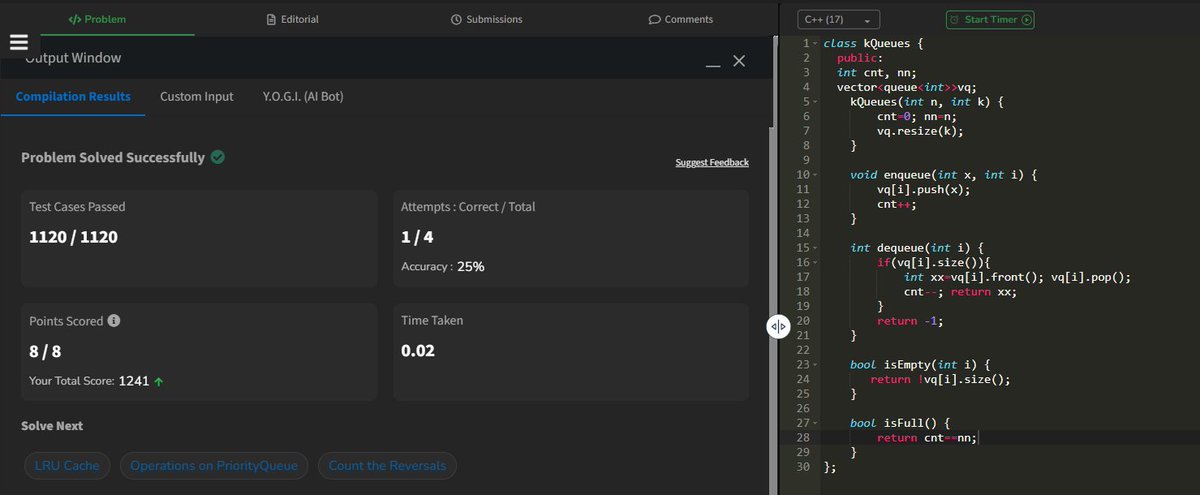Collapse the isFull fold at line 27
Image resolution: width=1200 pixels, height=495 pixels.
pyautogui.click(x=816, y=423)
